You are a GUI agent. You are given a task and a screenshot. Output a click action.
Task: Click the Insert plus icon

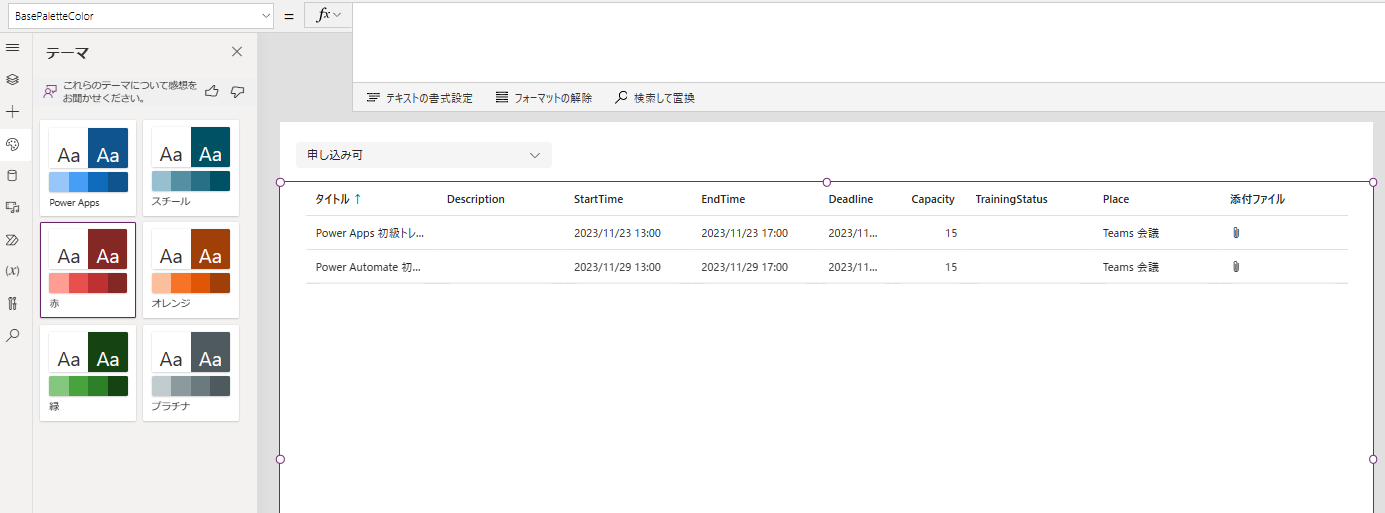tap(12, 111)
